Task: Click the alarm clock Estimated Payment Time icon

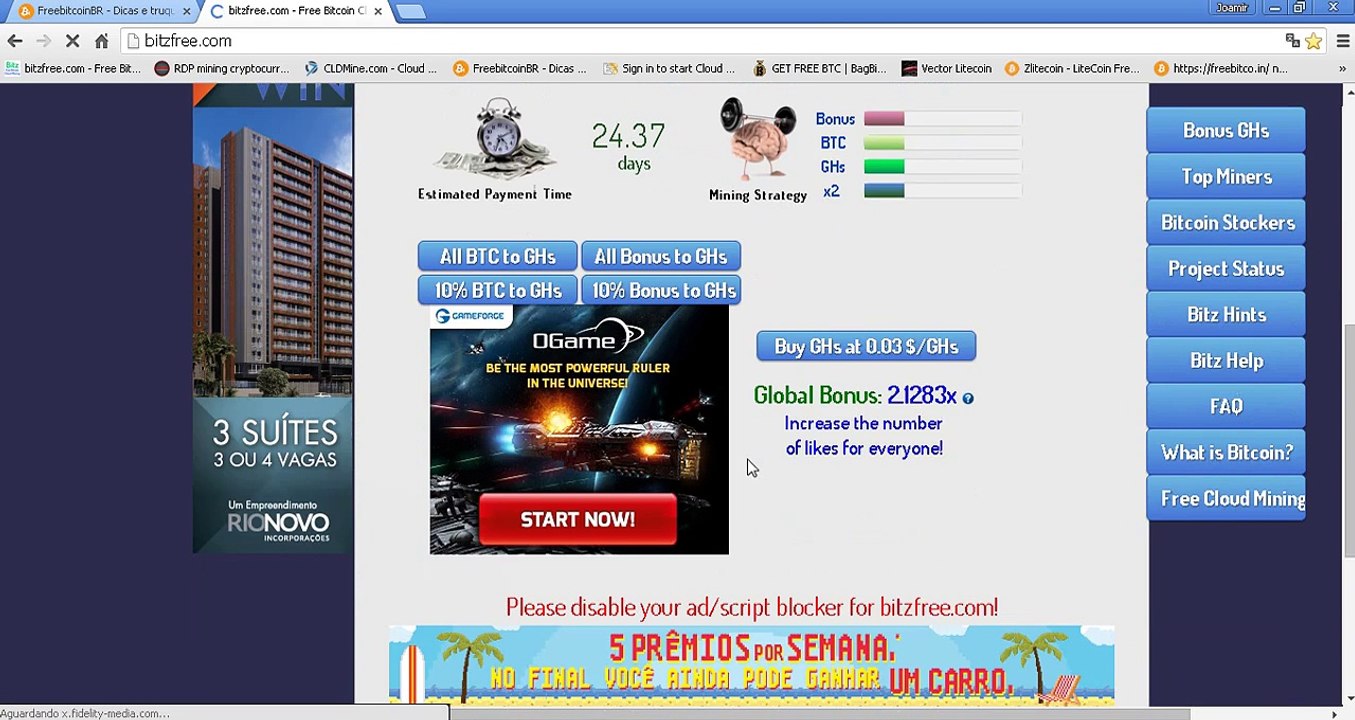Action: tap(497, 139)
